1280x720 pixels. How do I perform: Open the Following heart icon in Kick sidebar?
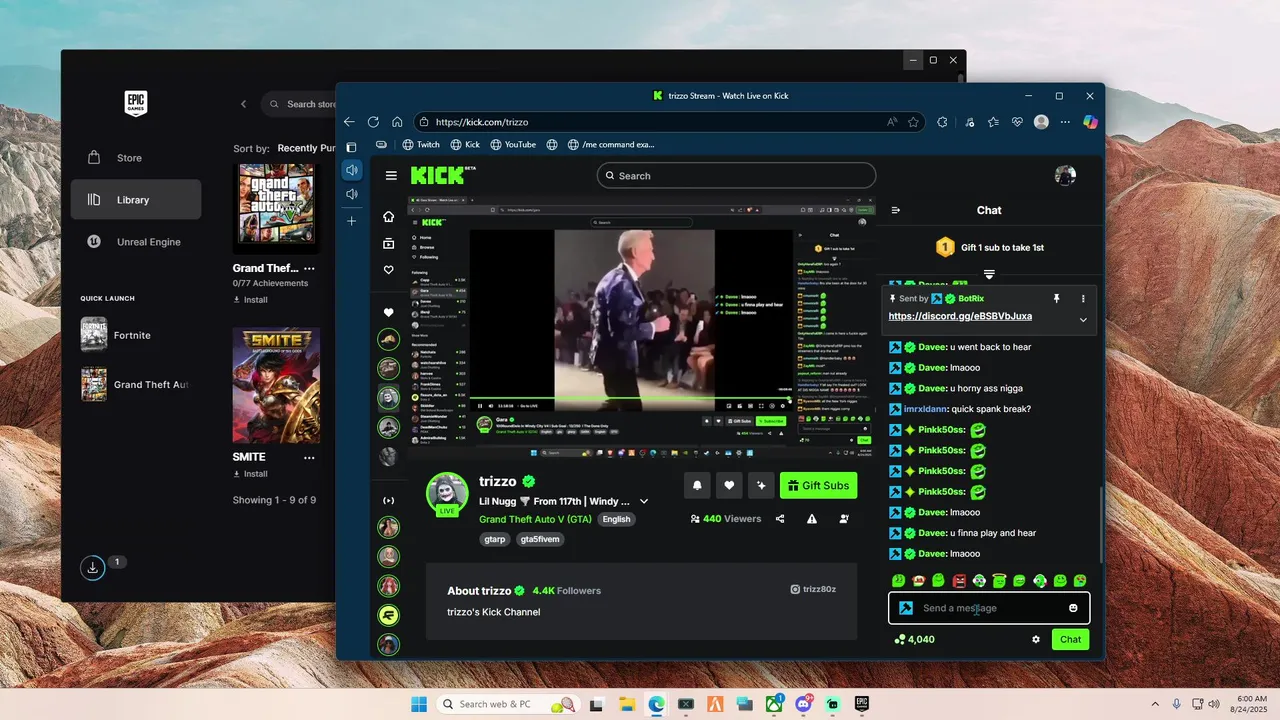[x=389, y=270]
